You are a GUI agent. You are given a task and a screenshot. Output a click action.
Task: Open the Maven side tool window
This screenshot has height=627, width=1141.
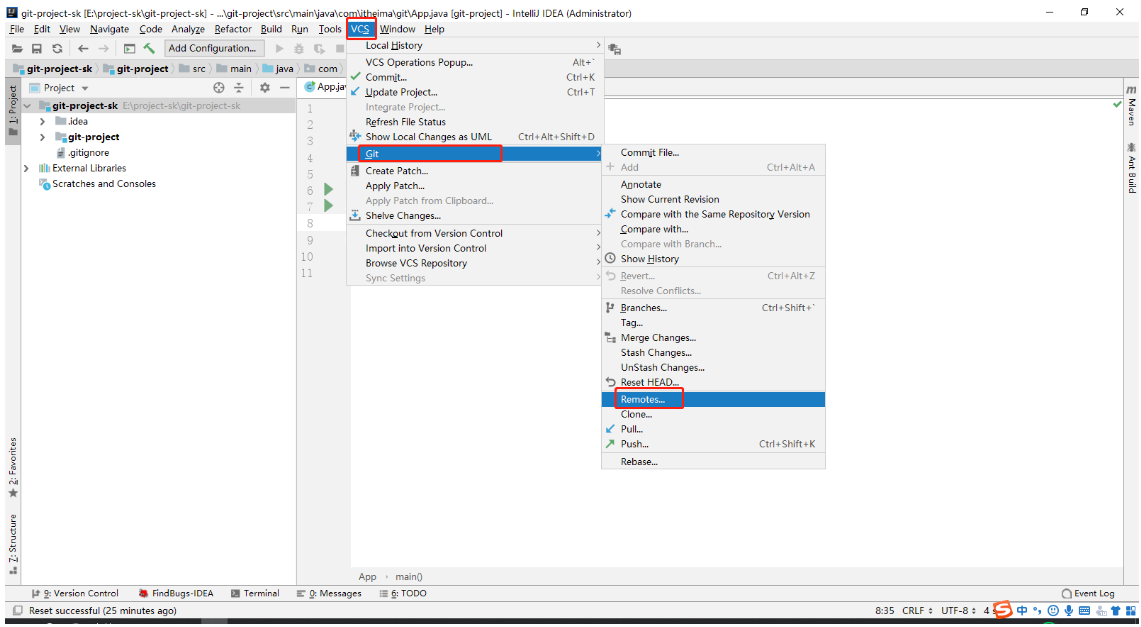point(1132,105)
